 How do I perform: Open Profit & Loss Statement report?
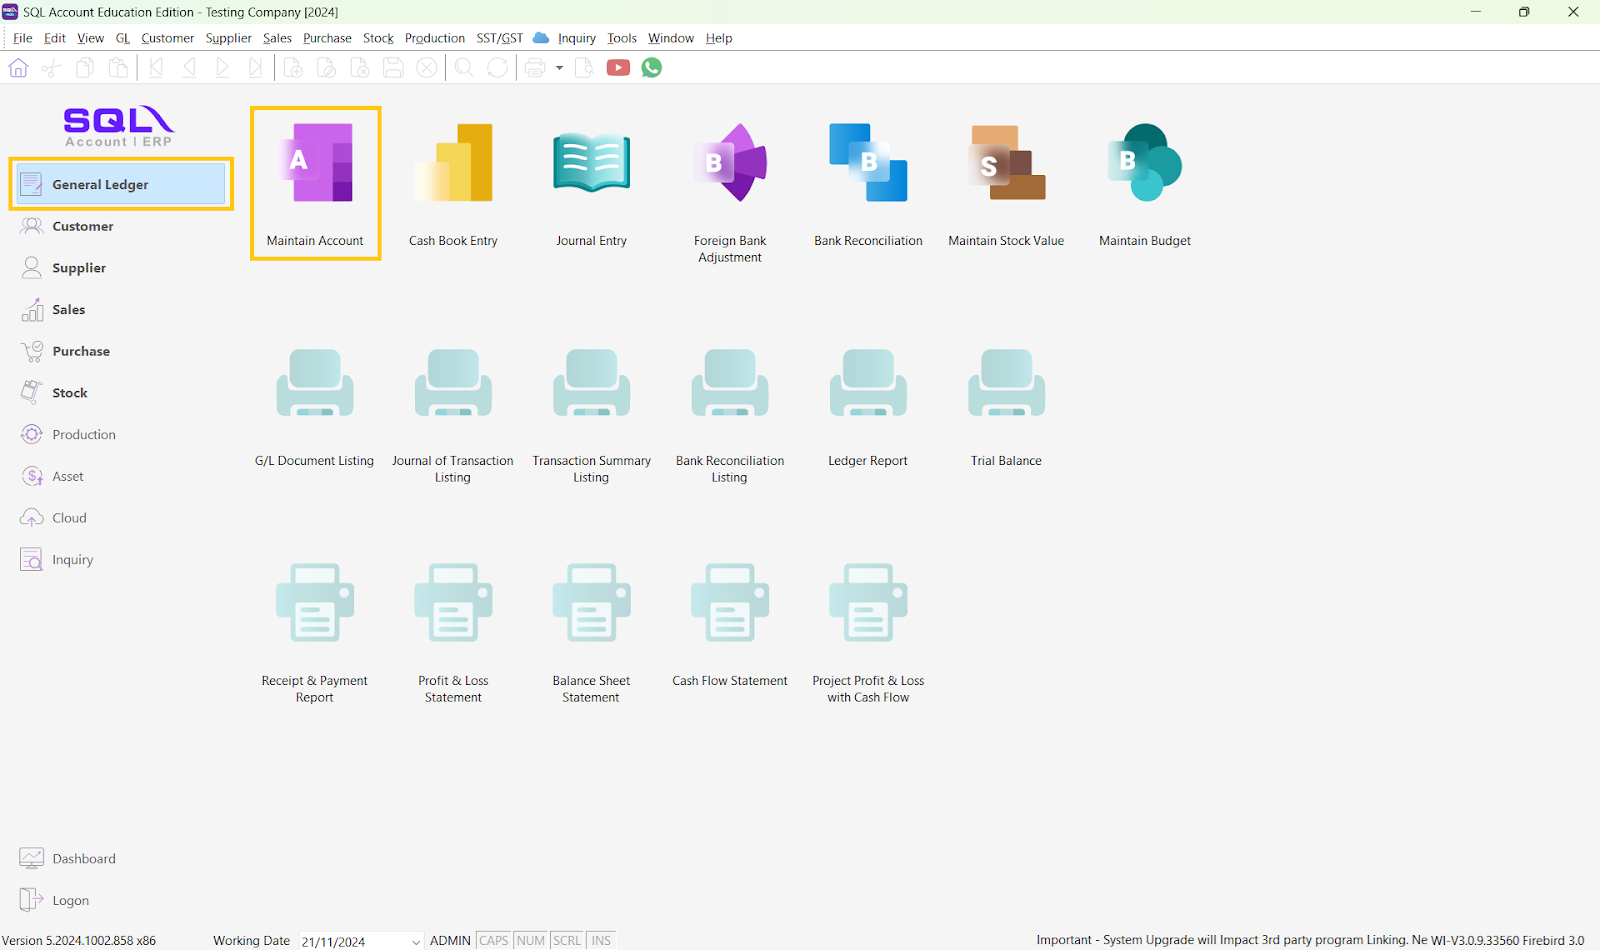coord(453,634)
